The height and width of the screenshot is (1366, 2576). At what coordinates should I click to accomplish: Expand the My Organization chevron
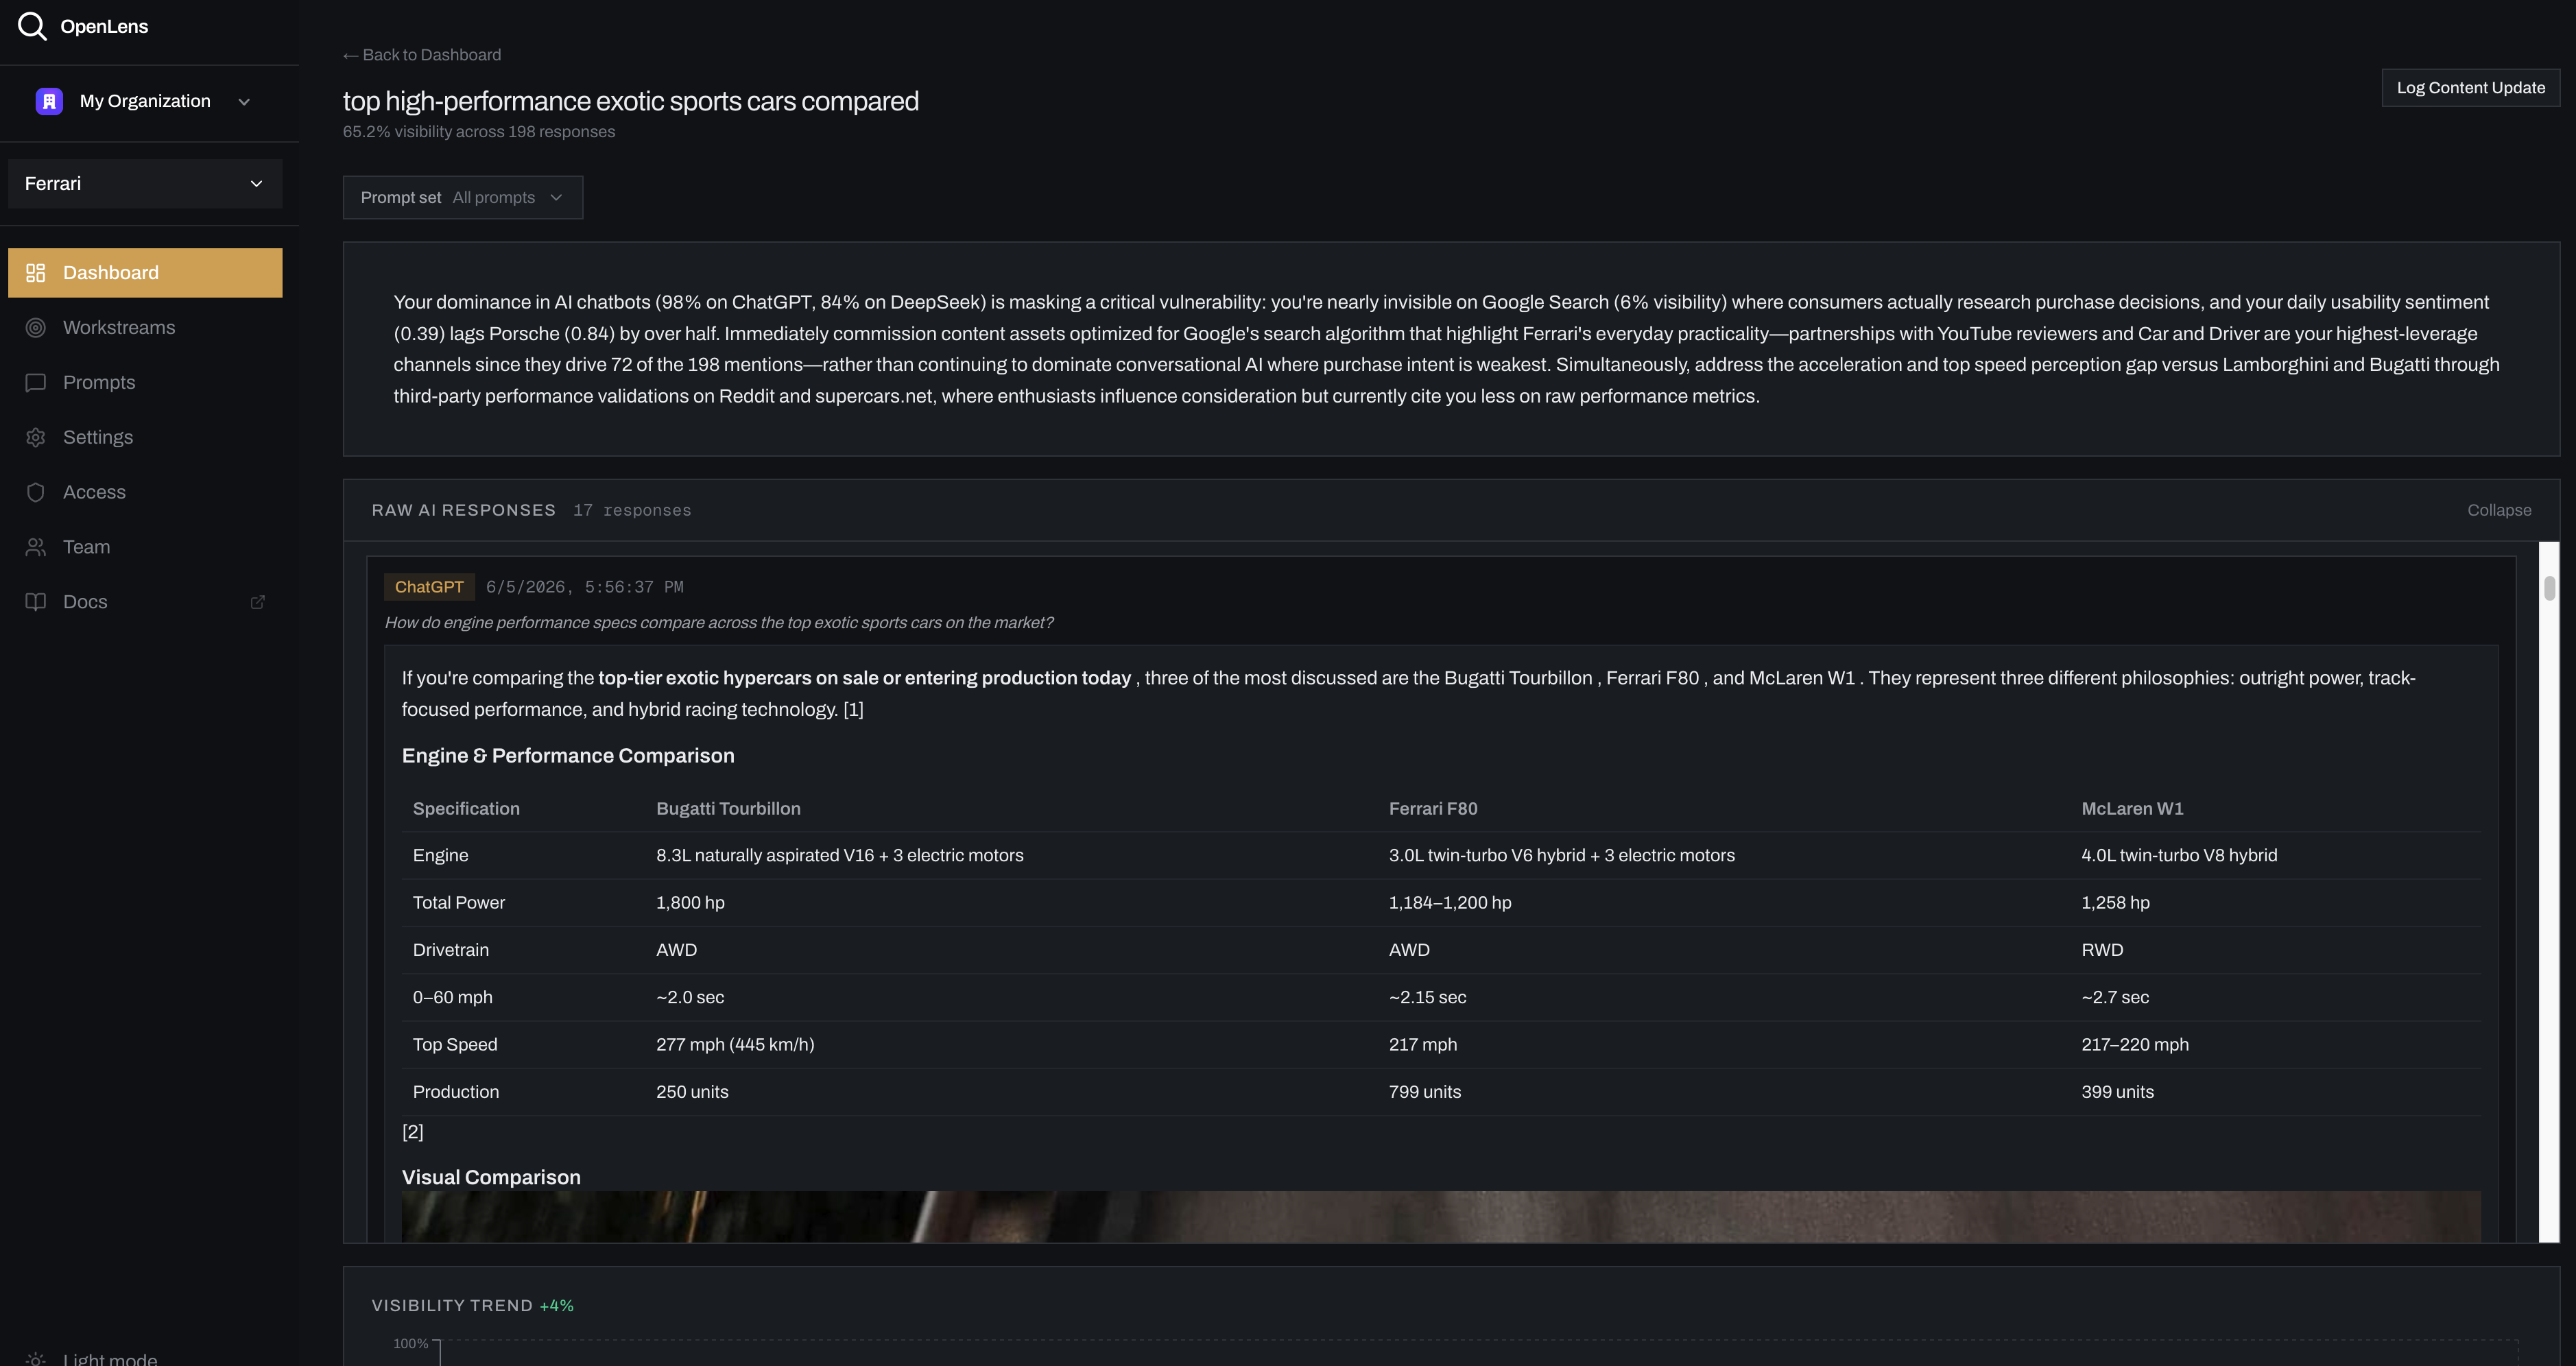point(244,102)
